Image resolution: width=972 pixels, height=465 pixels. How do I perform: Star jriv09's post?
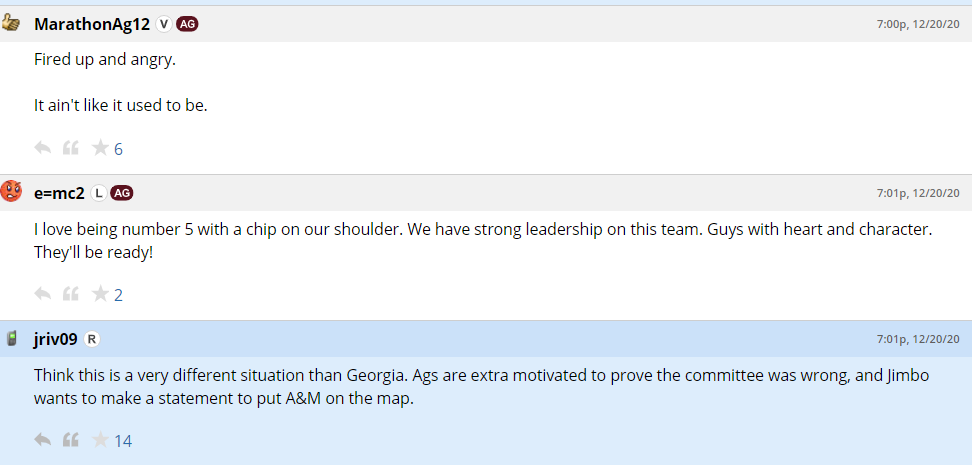click(x=100, y=440)
